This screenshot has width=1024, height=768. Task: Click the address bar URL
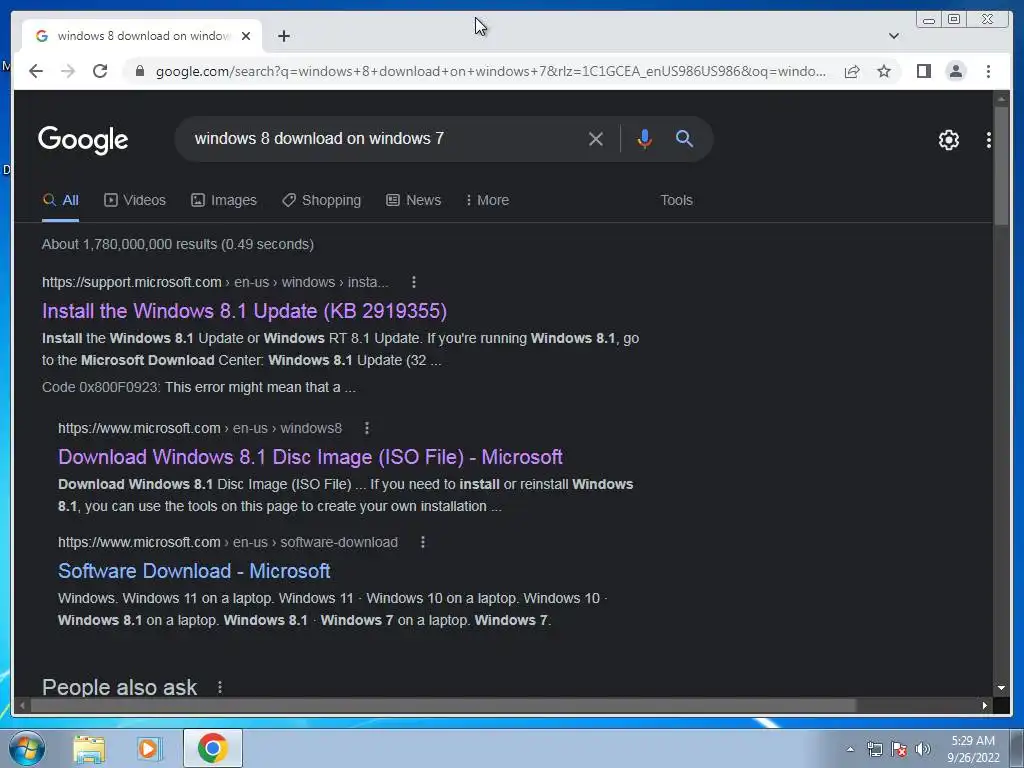pos(490,71)
